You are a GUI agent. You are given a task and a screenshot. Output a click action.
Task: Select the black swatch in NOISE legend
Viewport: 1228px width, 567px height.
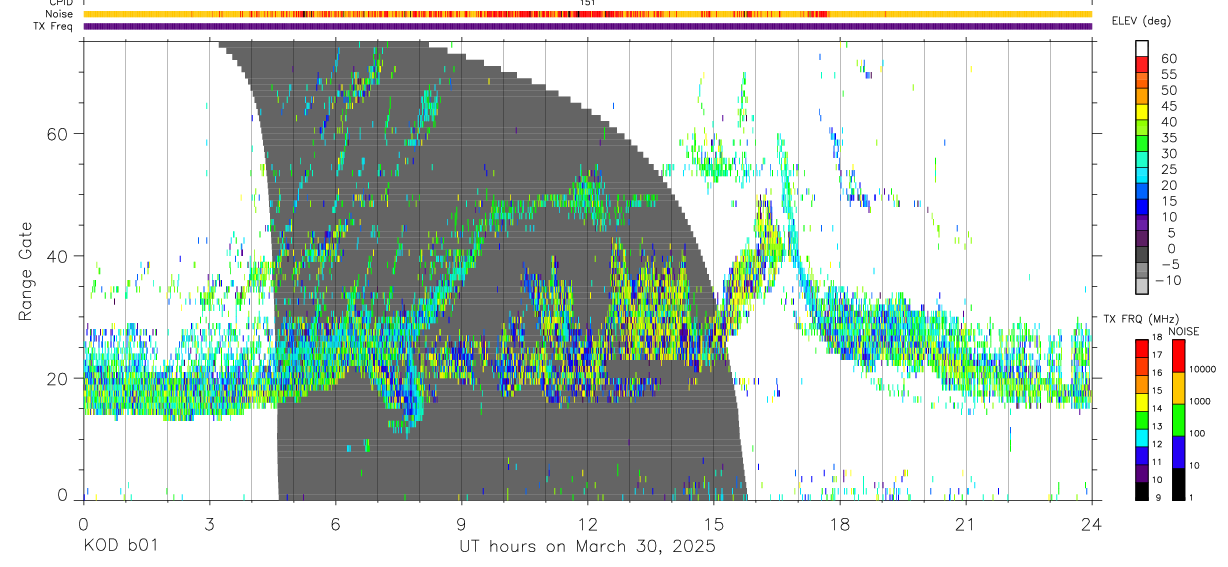click(1178, 484)
